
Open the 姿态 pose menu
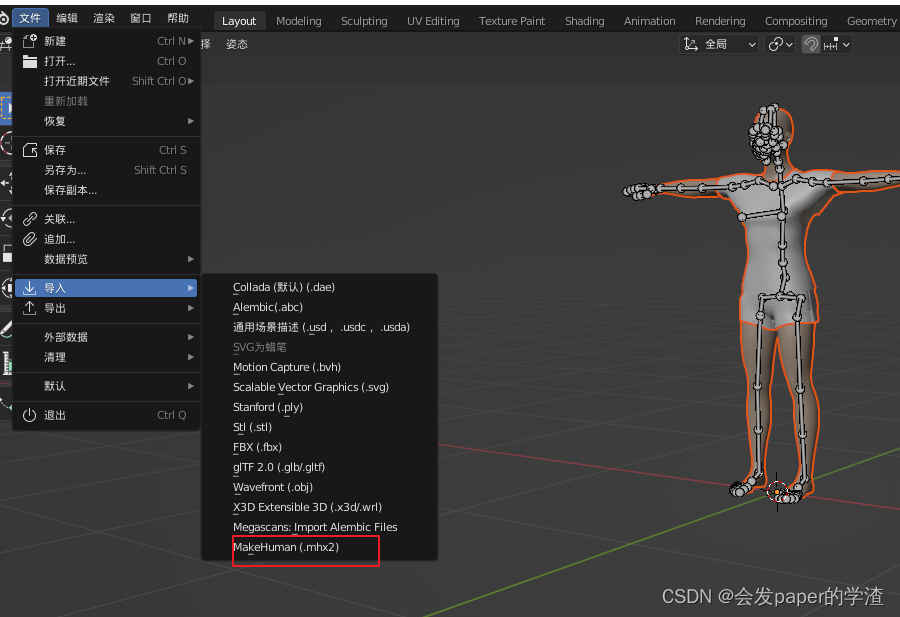(236, 44)
